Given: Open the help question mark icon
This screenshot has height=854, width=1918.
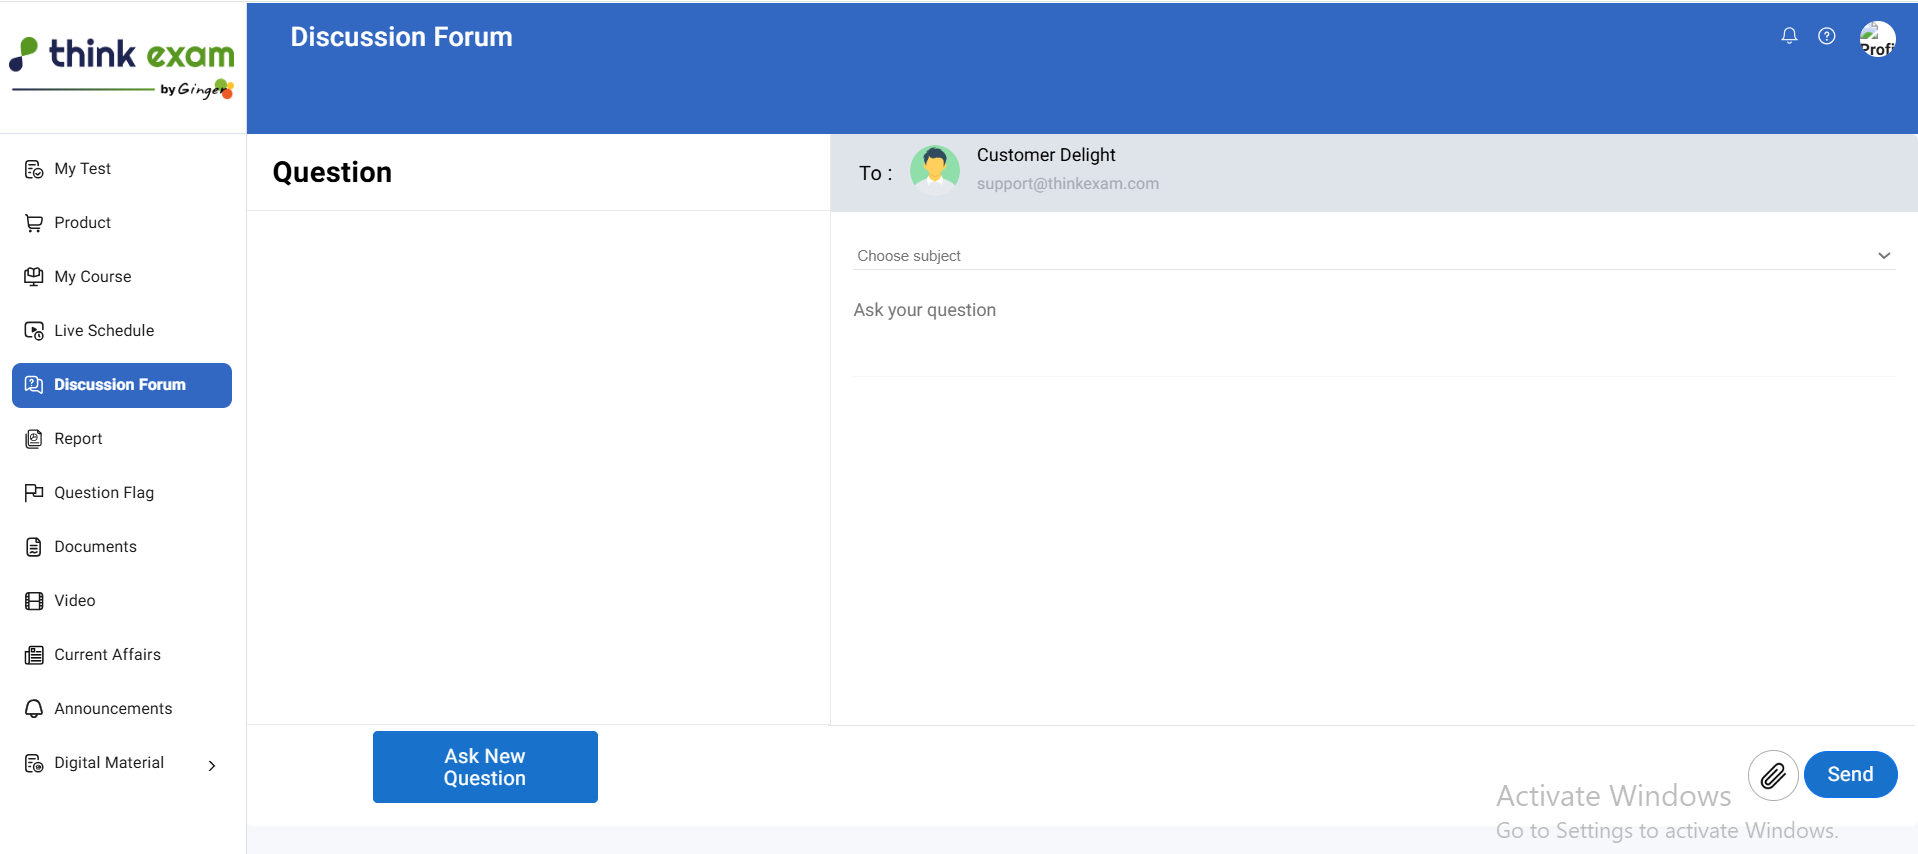Looking at the screenshot, I should click(x=1826, y=36).
